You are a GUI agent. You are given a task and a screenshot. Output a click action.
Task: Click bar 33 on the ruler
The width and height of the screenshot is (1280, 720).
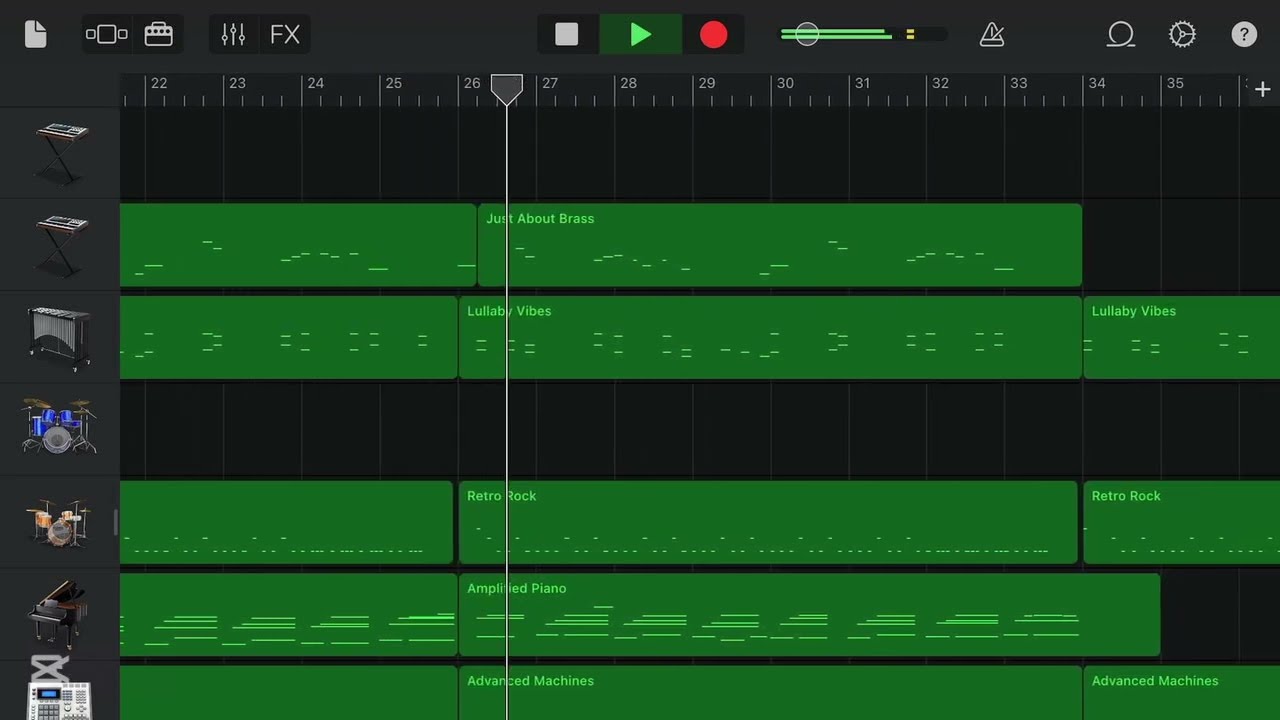coord(1018,84)
